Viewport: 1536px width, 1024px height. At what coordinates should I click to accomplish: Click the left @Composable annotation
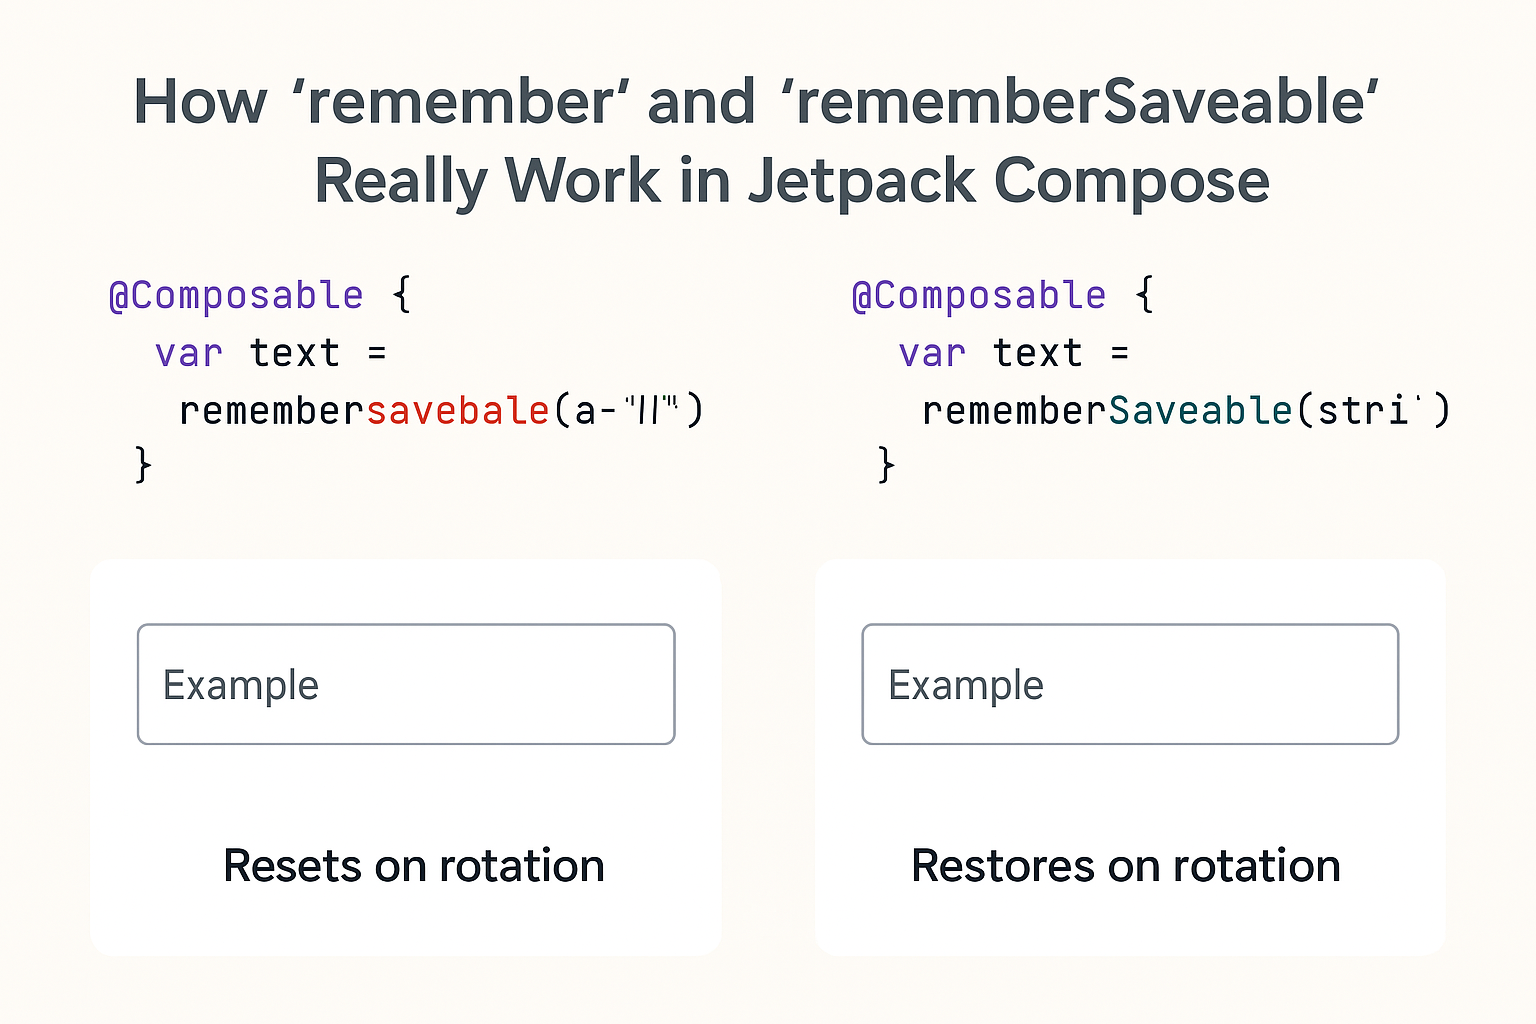236,296
